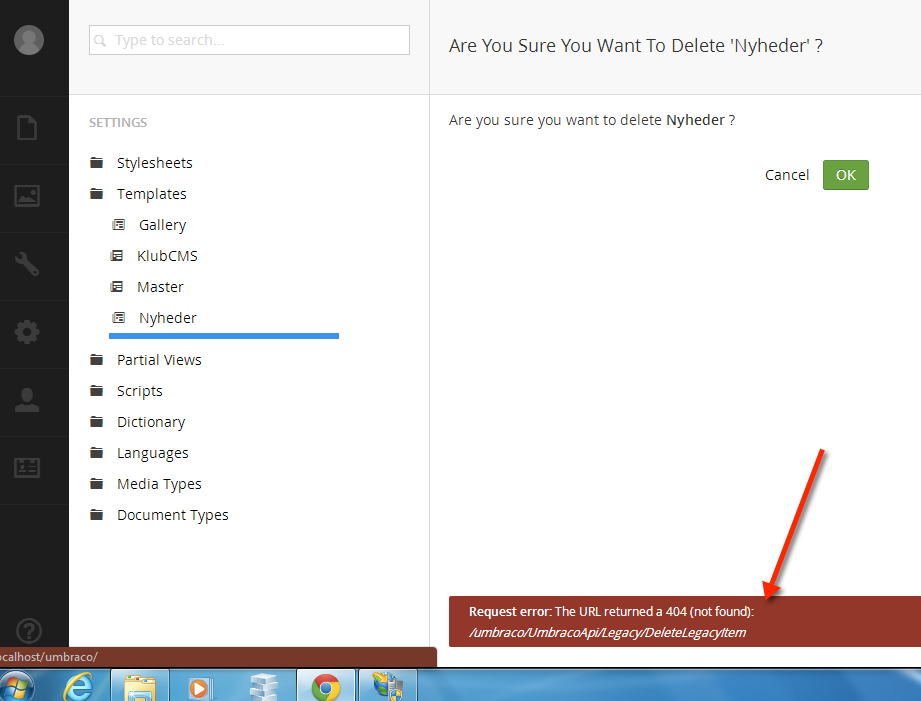Image resolution: width=921 pixels, height=701 pixels.
Task: Select the Gallery template
Action: [163, 225]
